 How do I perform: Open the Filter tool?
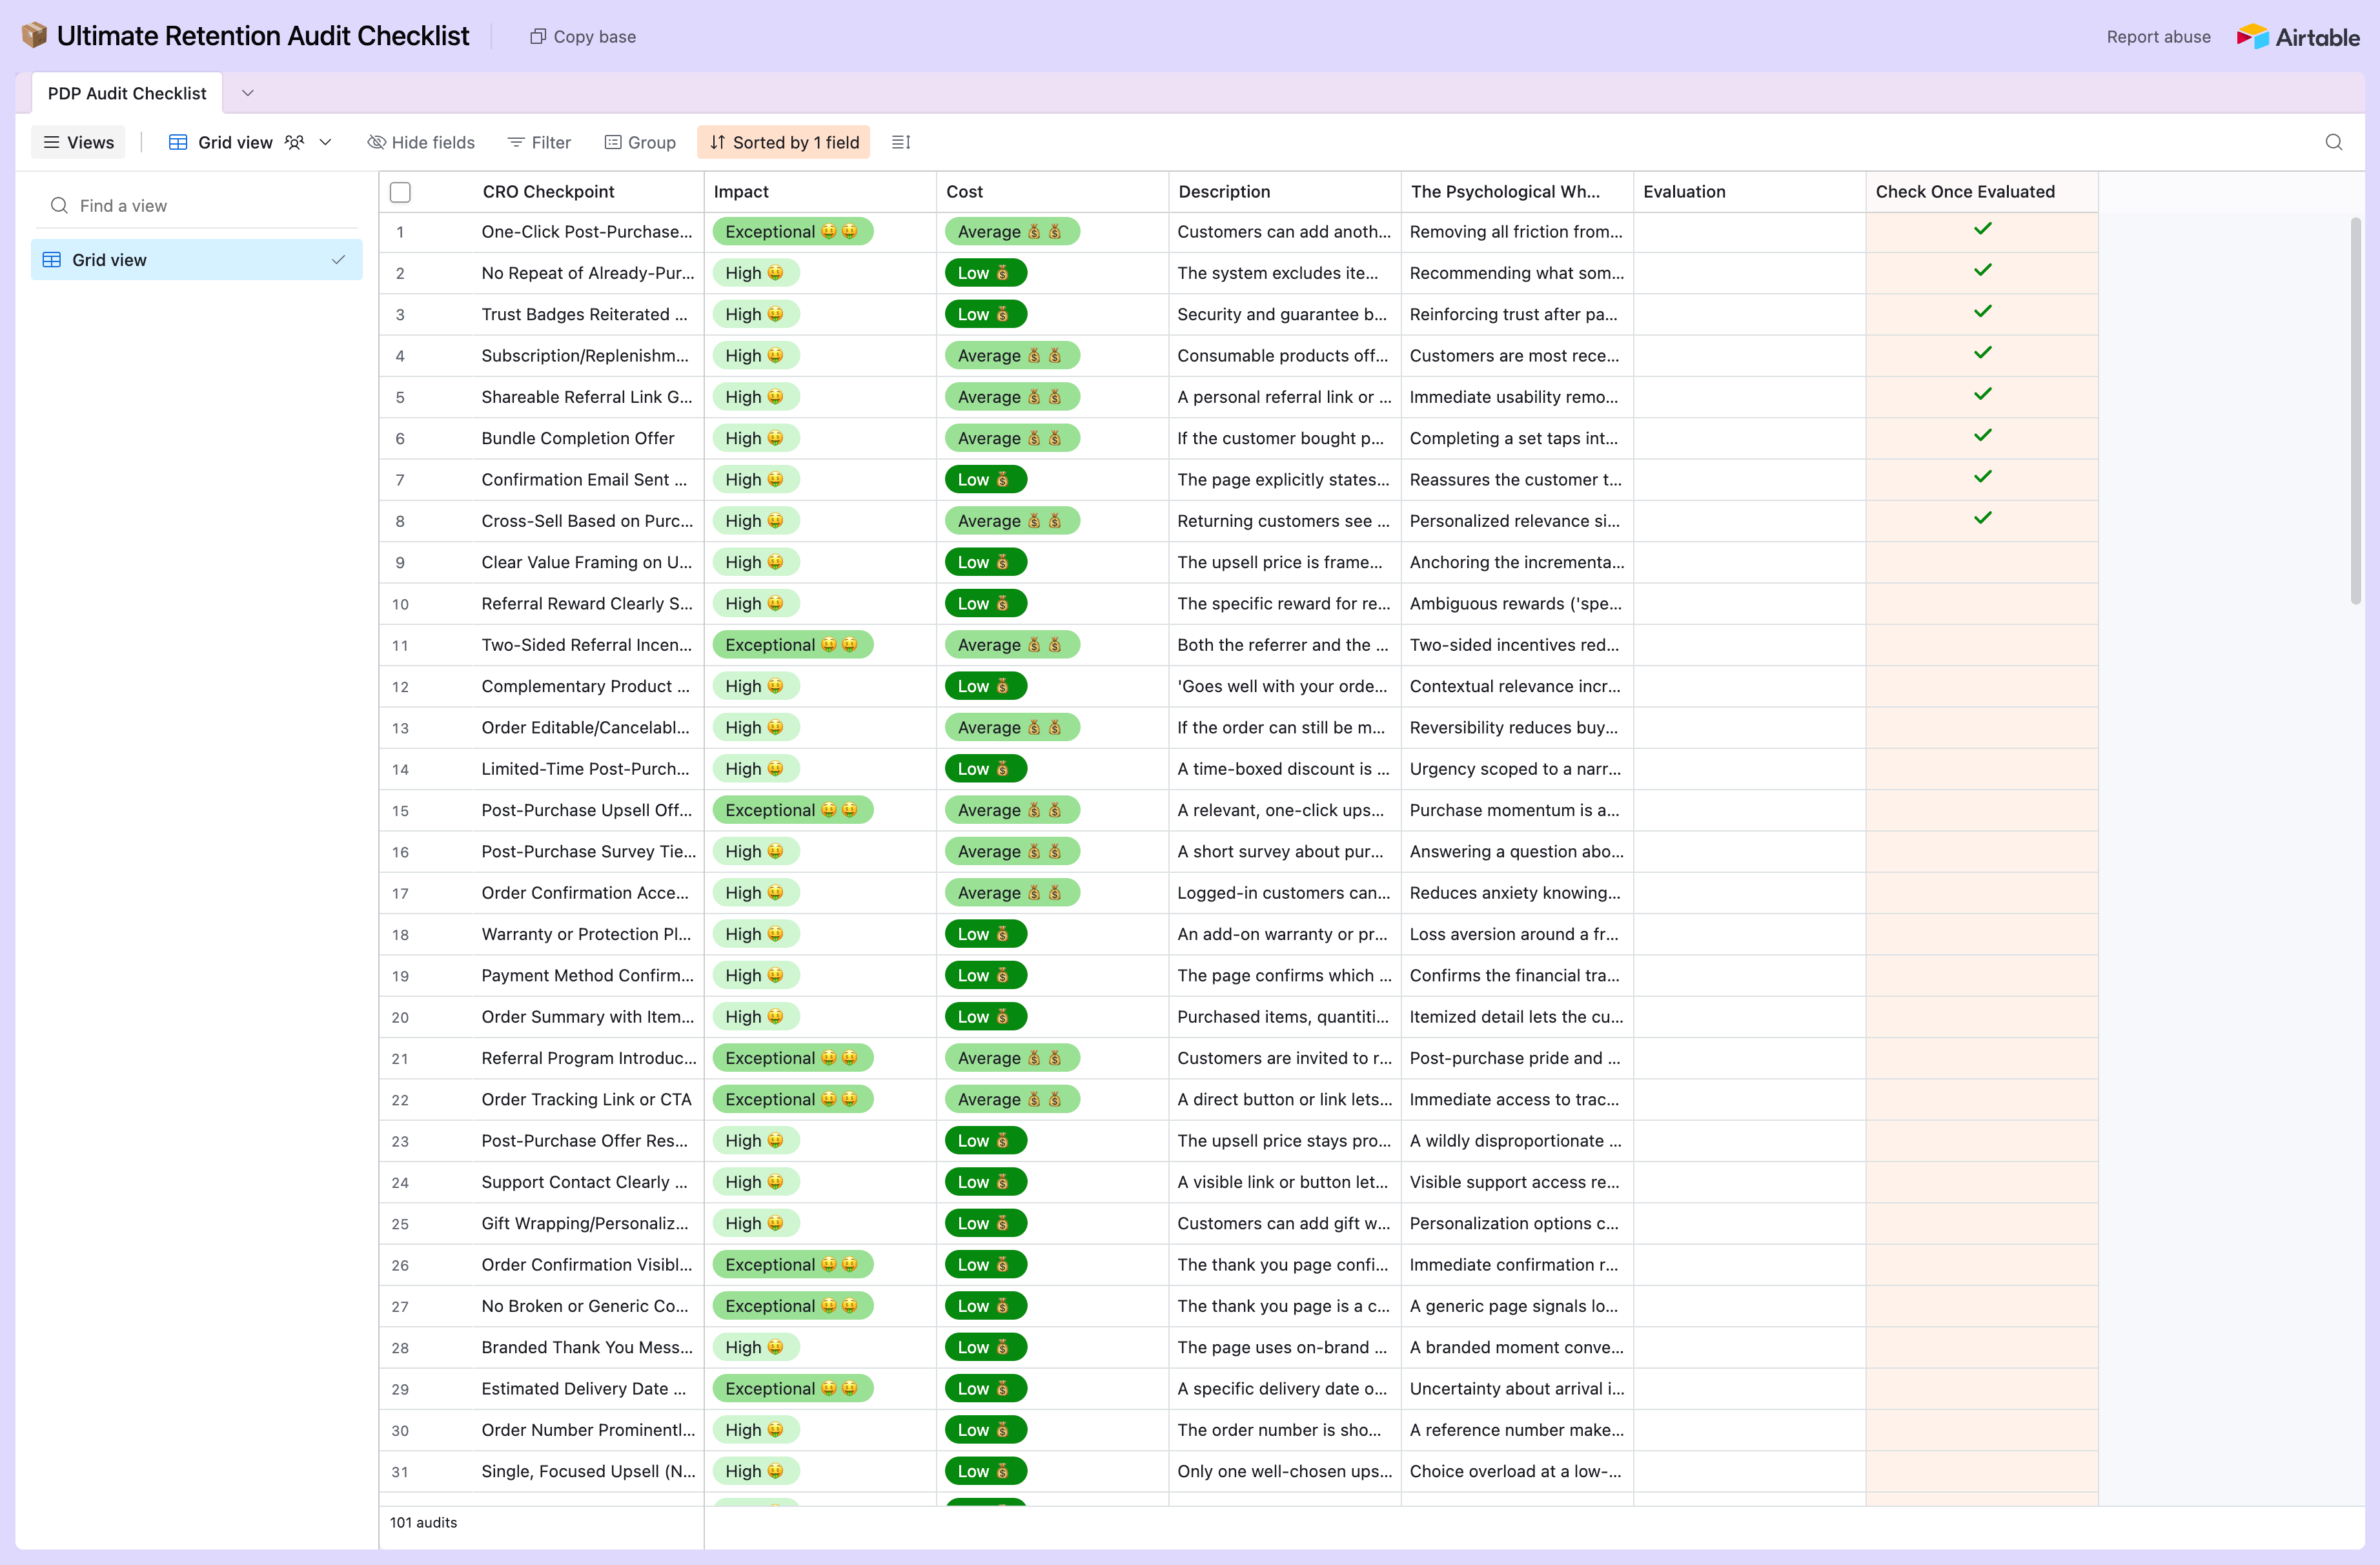[539, 142]
